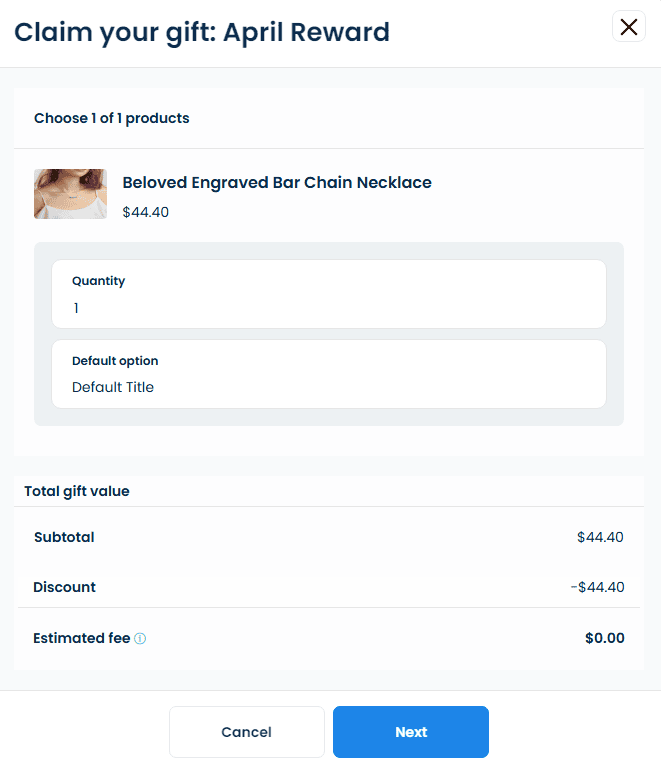Viewport: 661px width, 779px height.
Task: Click the Discount amount -$44.40
Action: [x=597, y=587]
